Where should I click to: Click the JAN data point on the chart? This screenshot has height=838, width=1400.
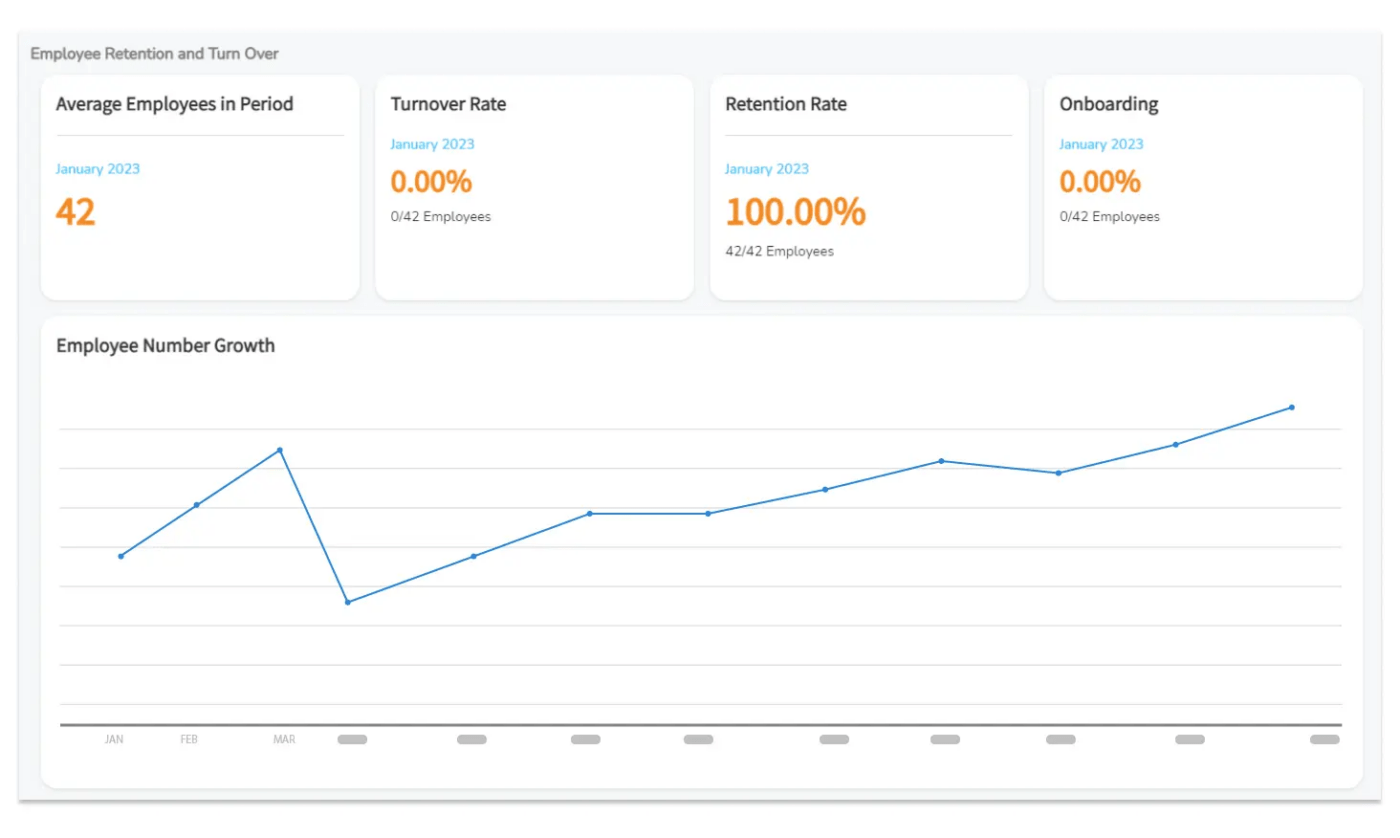click(x=121, y=556)
